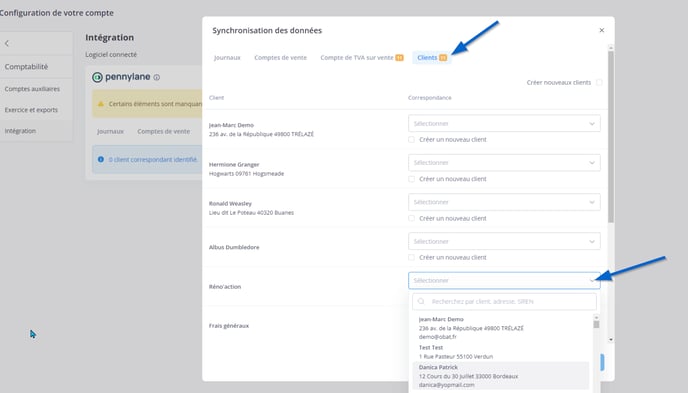Click the warning triangle icon in yellow banner
Viewport: 688px width, 393px height.
pyautogui.click(x=100, y=104)
